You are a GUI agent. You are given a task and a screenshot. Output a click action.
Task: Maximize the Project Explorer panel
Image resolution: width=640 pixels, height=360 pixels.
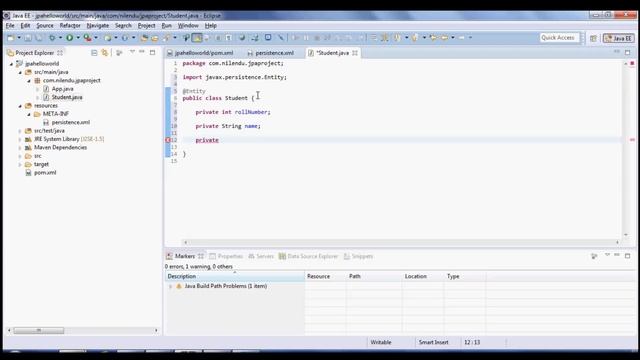tap(152, 53)
